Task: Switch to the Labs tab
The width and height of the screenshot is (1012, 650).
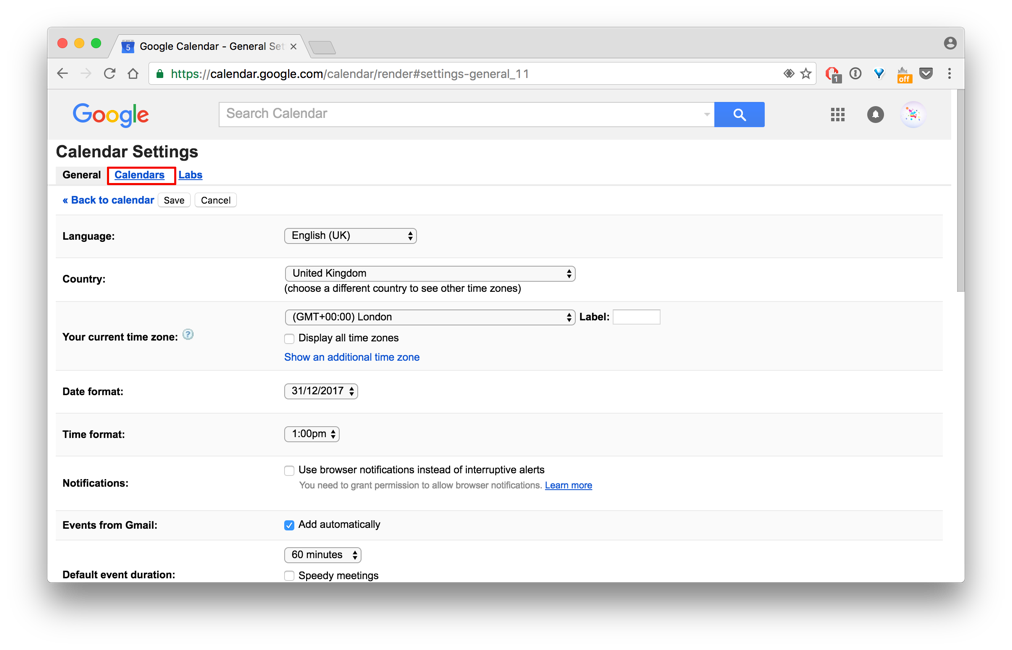Action: (190, 175)
